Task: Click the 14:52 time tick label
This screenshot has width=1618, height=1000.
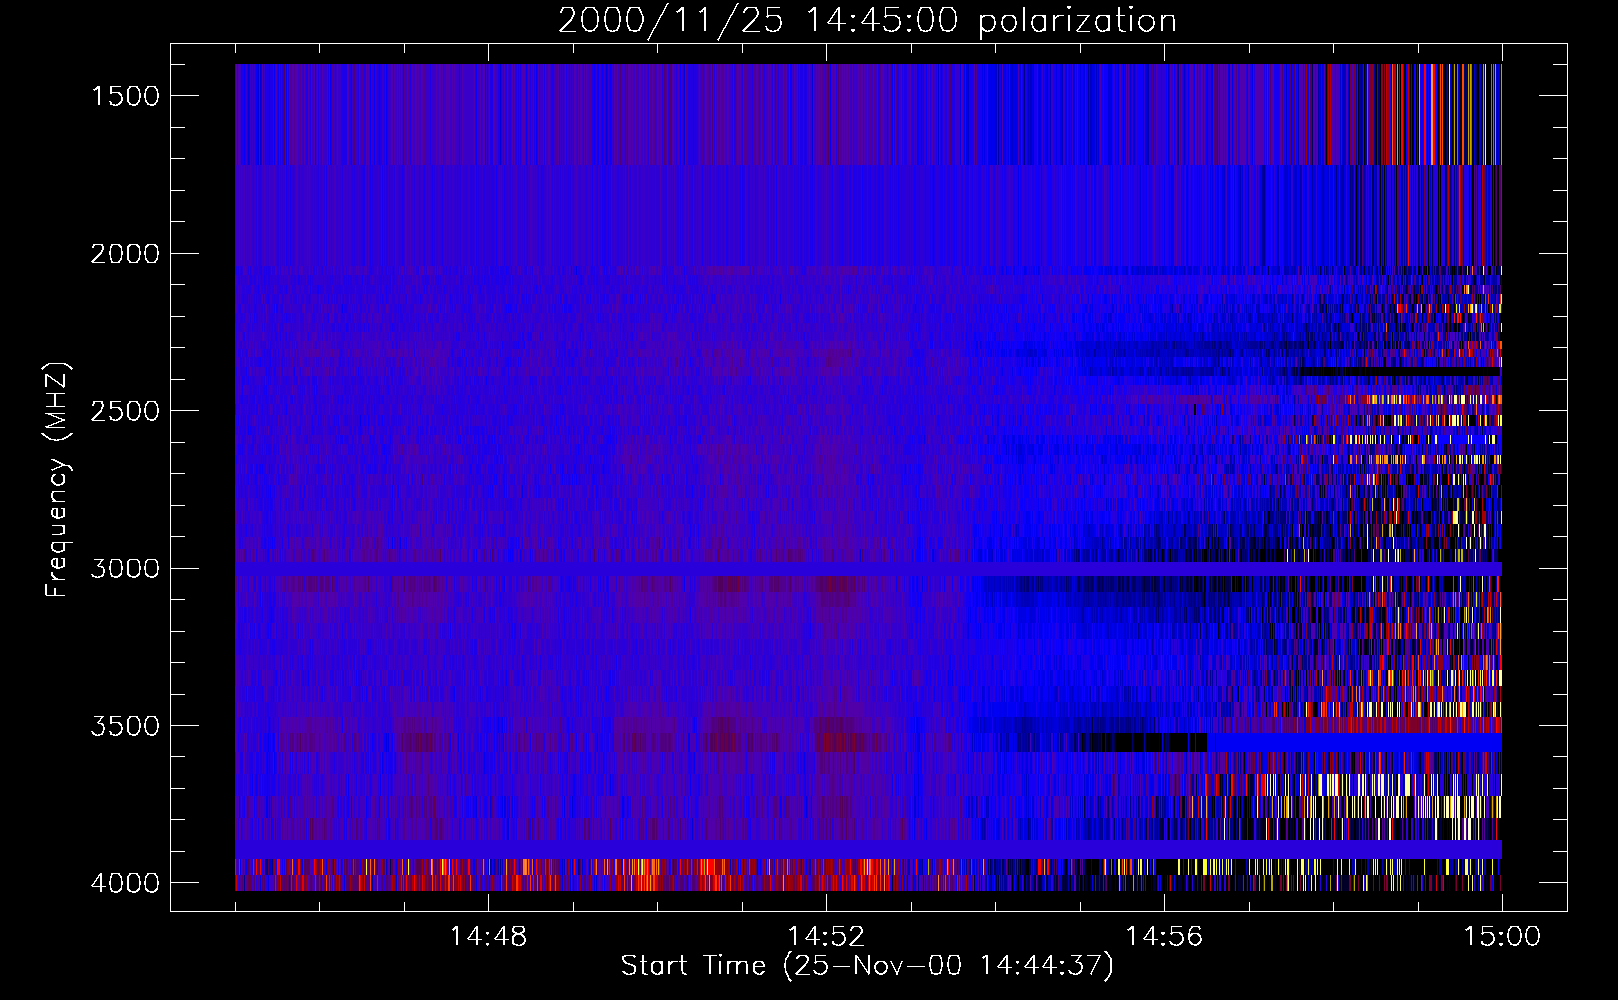Action: tap(826, 937)
